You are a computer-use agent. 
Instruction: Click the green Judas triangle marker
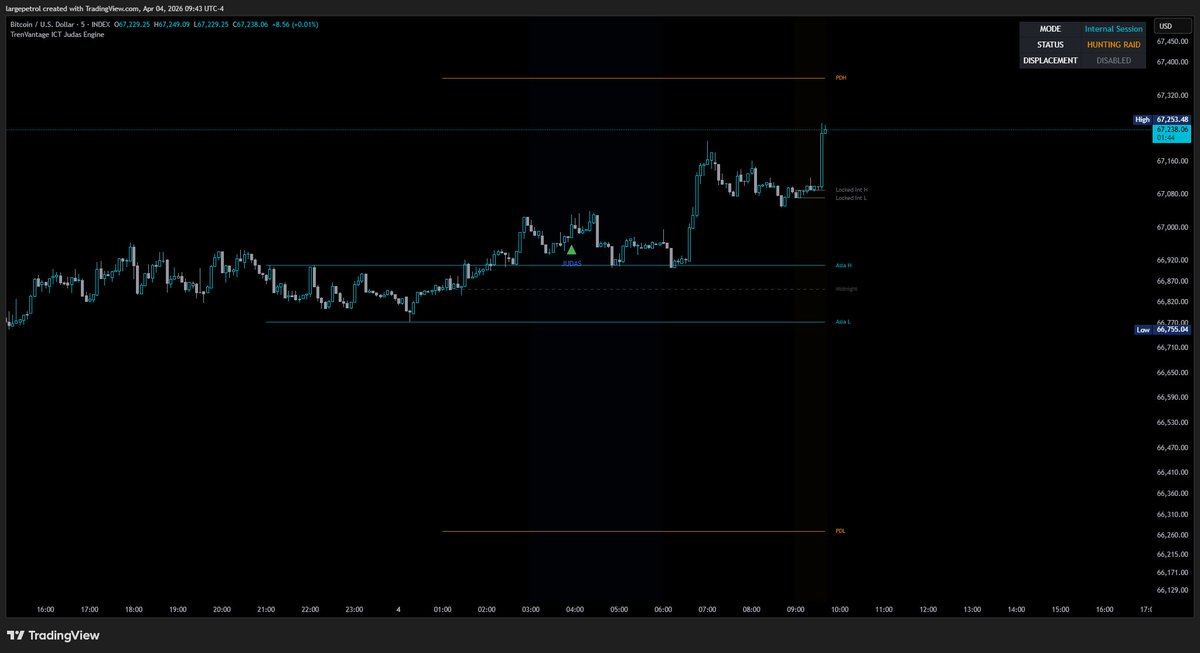[571, 250]
